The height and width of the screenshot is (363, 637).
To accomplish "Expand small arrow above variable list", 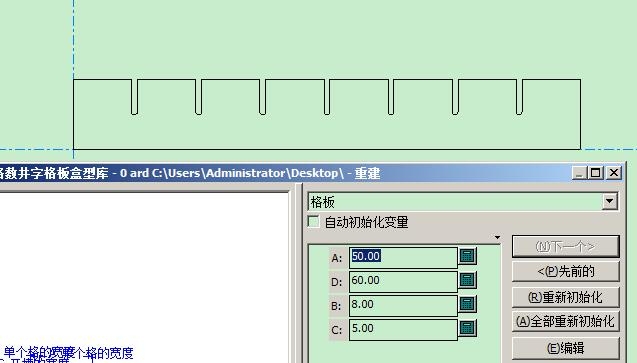I will tap(497, 237).
